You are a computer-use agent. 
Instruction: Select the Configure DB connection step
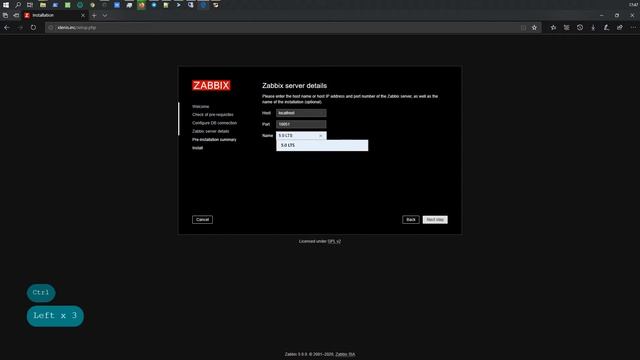[x=214, y=123]
